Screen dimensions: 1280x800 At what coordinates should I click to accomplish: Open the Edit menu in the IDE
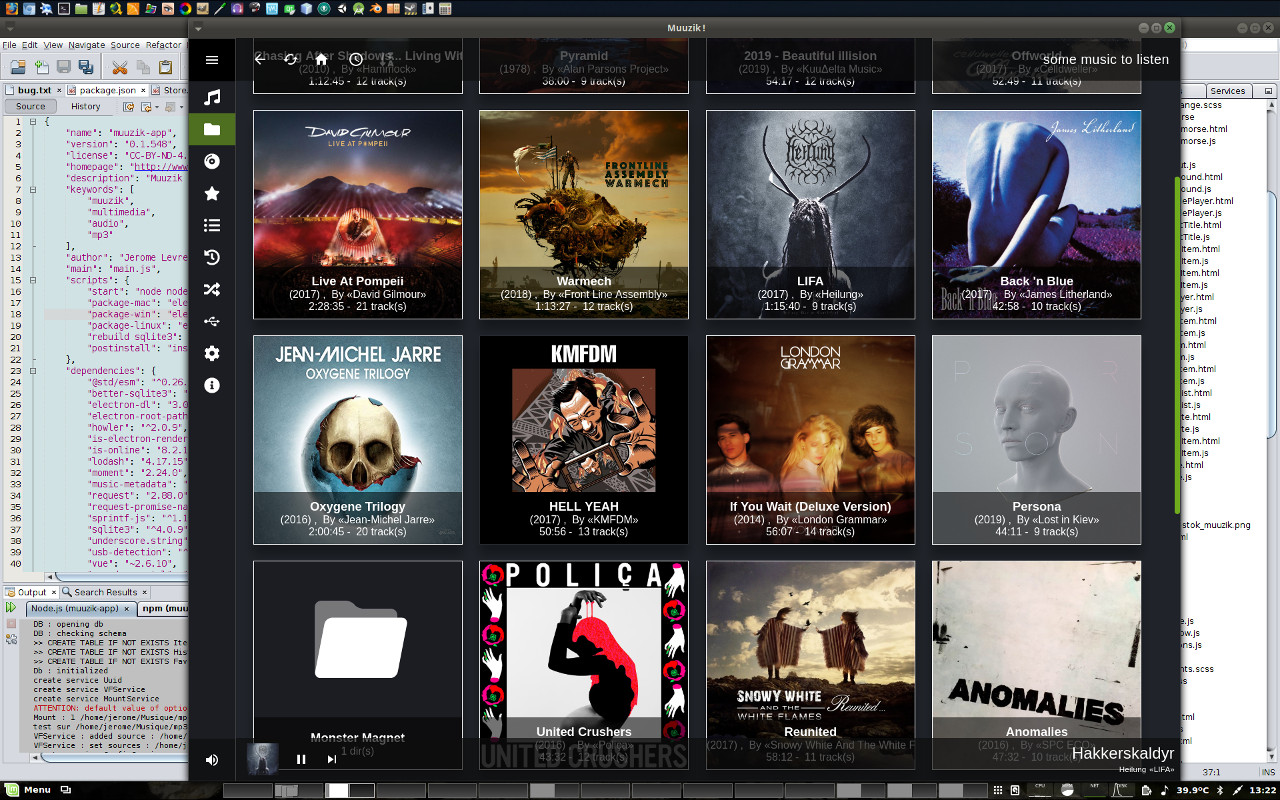31,45
